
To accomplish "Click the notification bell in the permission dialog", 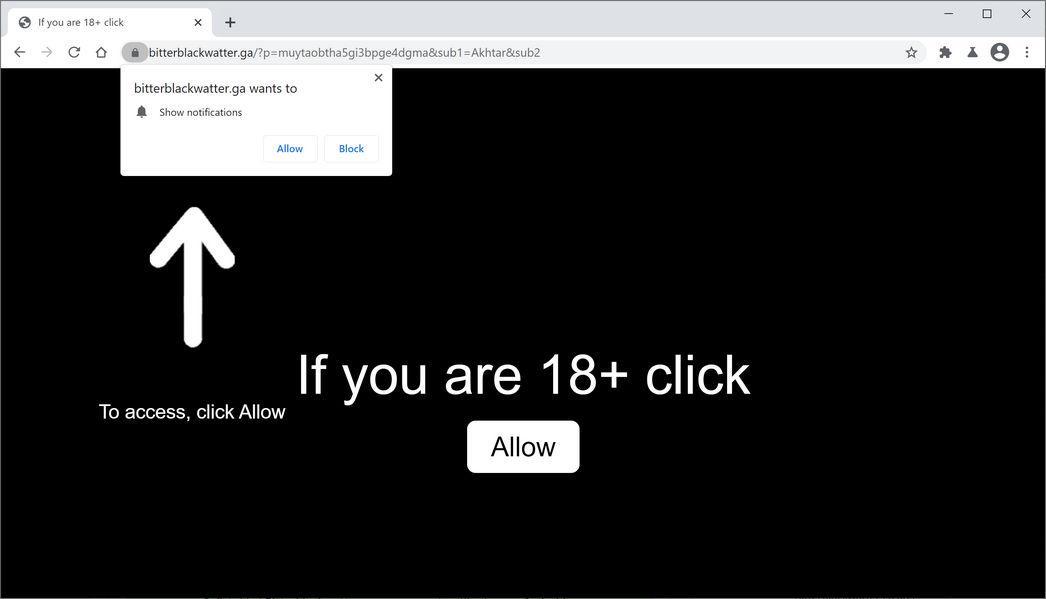I will pyautogui.click(x=141, y=111).
